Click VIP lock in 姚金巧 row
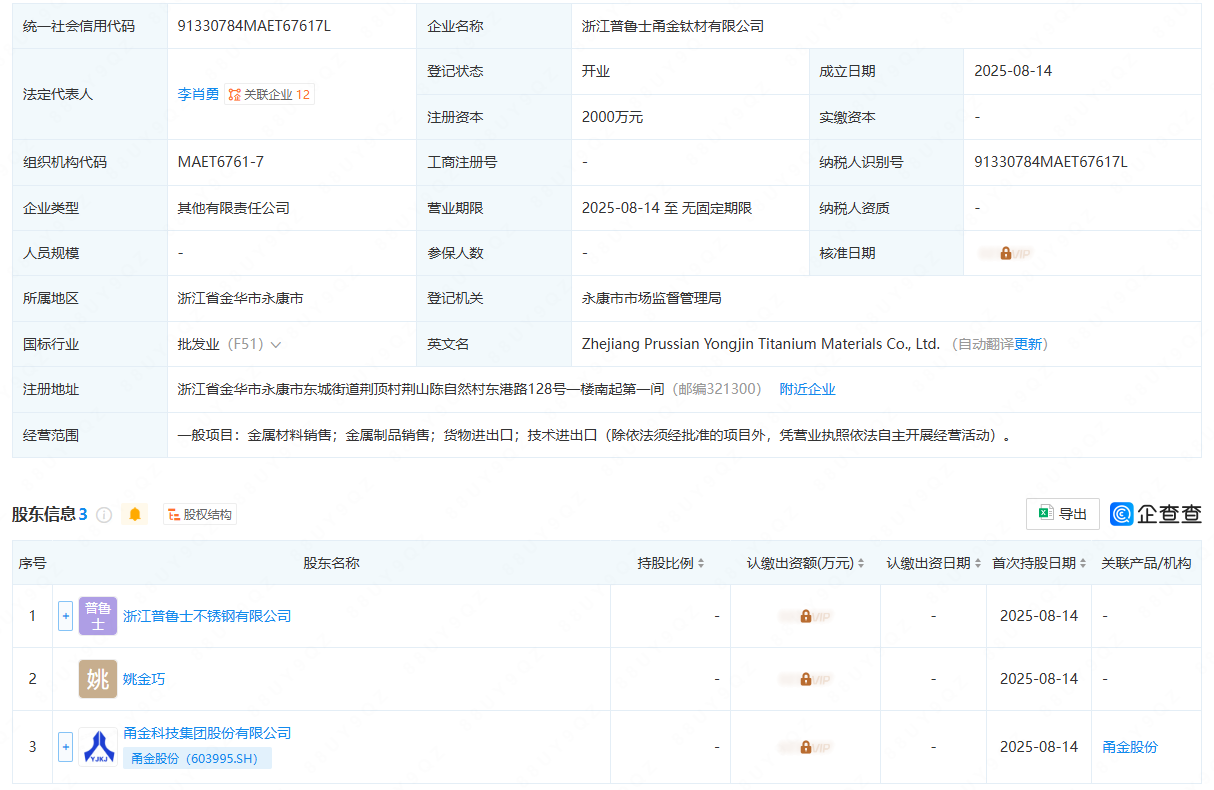1214x790 pixels. 805,679
